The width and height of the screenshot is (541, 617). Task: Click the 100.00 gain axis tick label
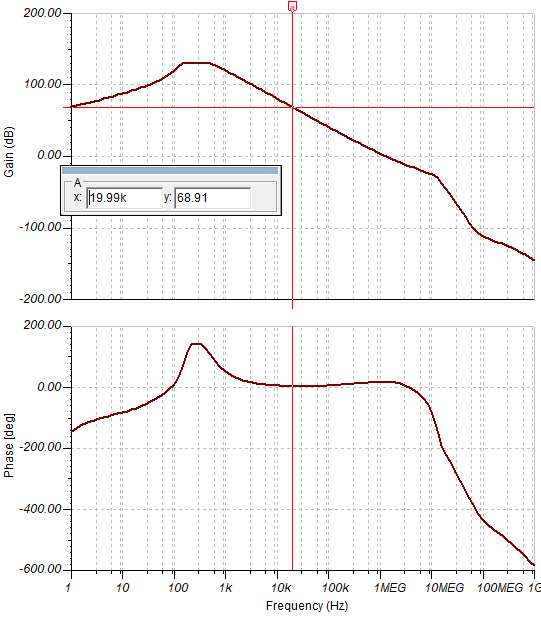[x=42, y=84]
